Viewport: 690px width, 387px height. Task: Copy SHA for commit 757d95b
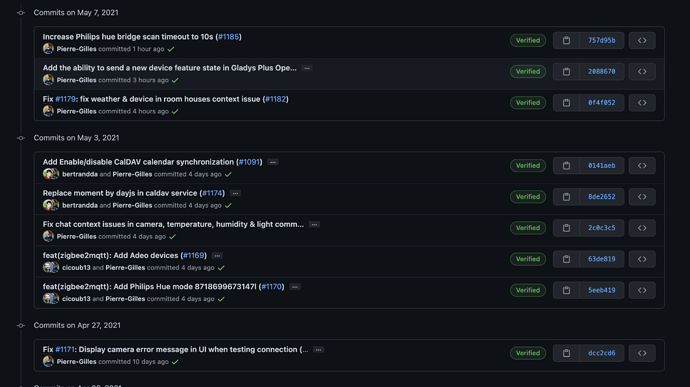[566, 41]
